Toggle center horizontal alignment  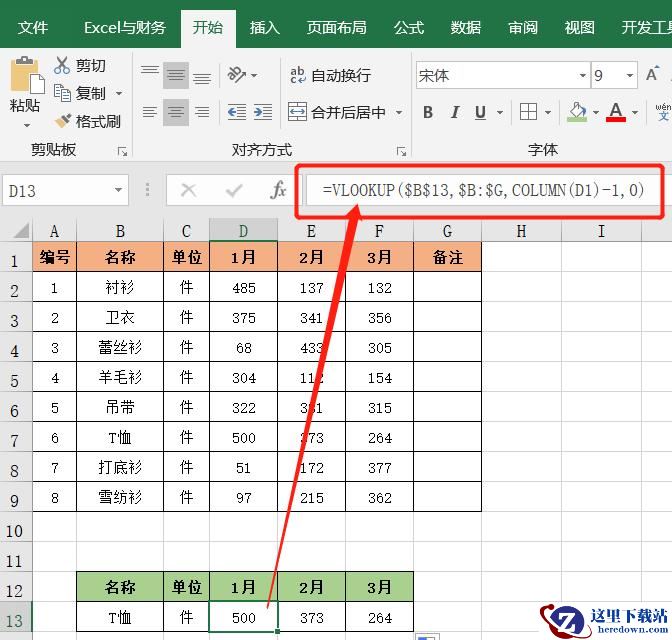[x=176, y=112]
